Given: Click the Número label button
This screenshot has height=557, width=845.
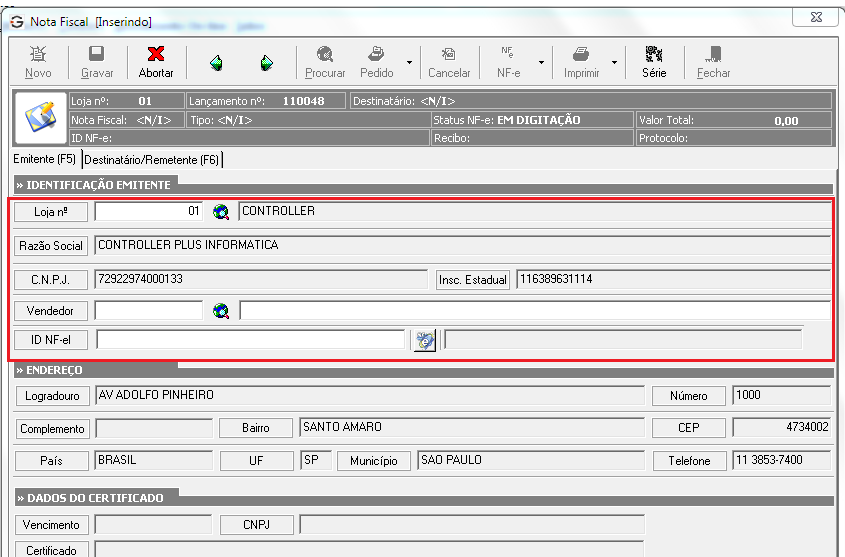Looking at the screenshot, I should pos(689,396).
